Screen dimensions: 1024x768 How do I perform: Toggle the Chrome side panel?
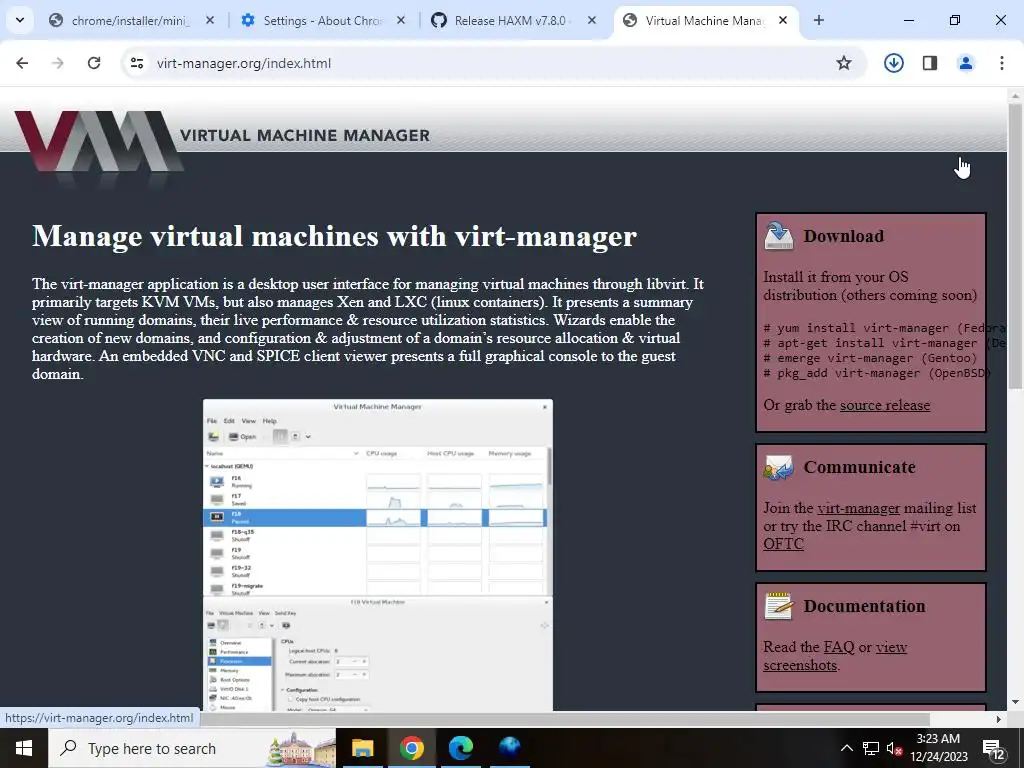coord(930,63)
